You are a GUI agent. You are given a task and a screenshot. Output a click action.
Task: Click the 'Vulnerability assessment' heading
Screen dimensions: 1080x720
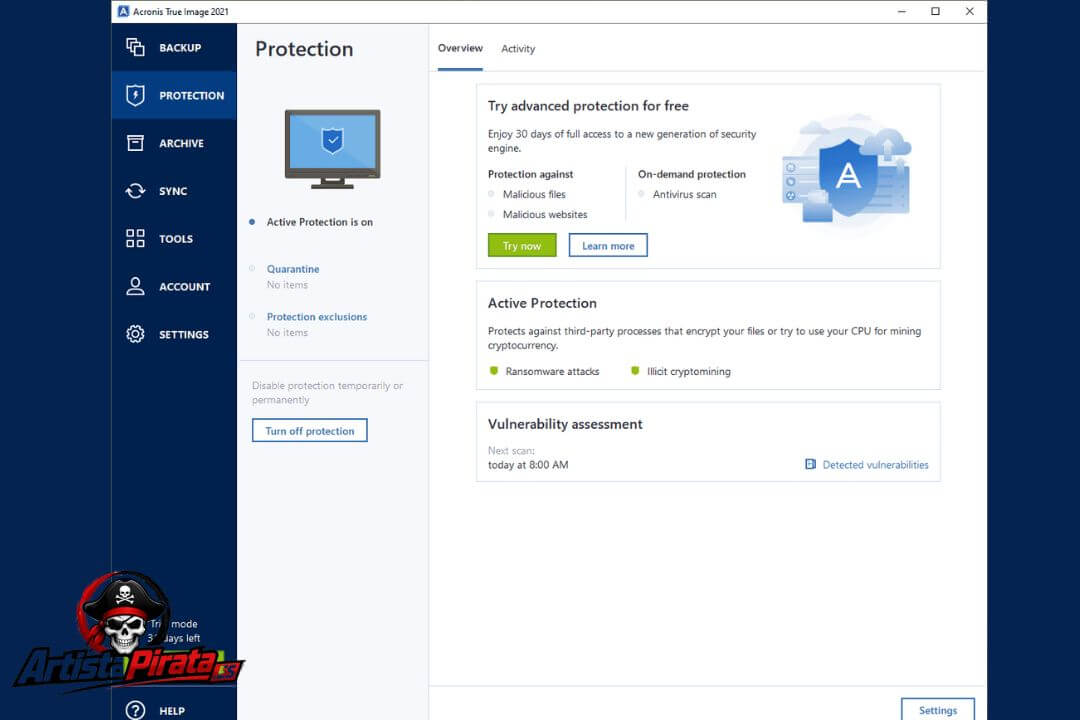[565, 424]
